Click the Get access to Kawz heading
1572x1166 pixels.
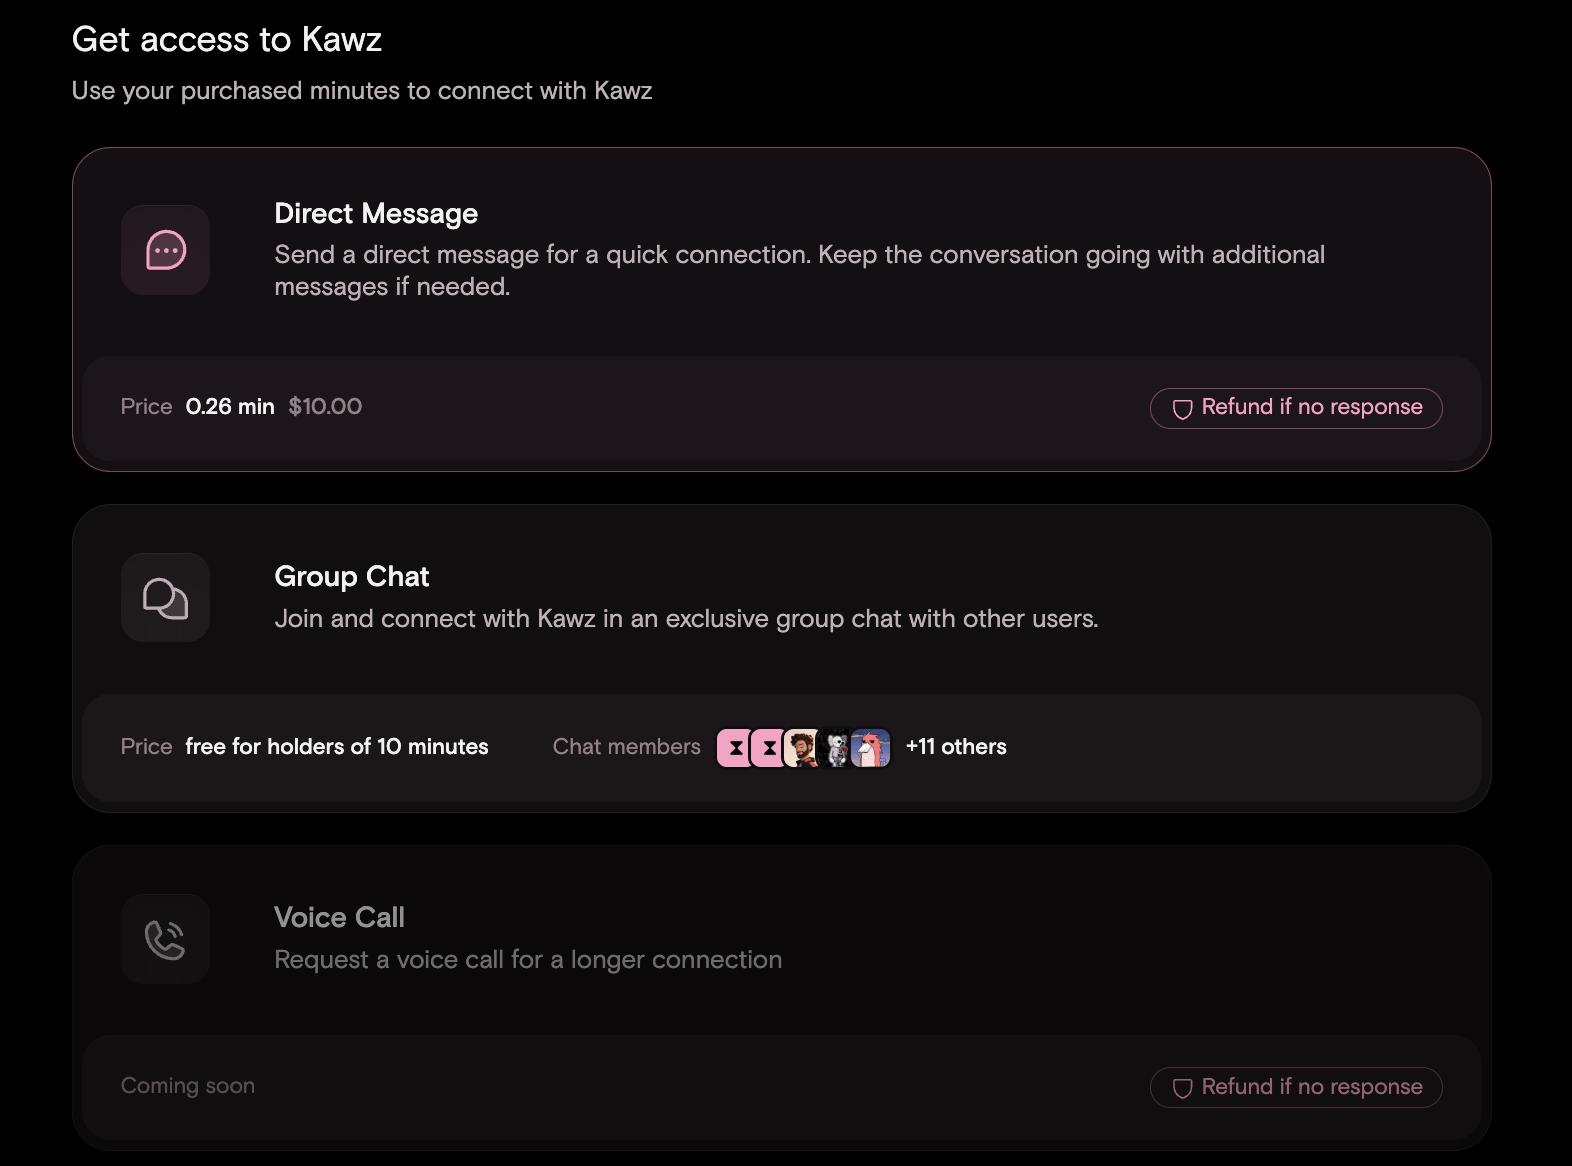[227, 40]
